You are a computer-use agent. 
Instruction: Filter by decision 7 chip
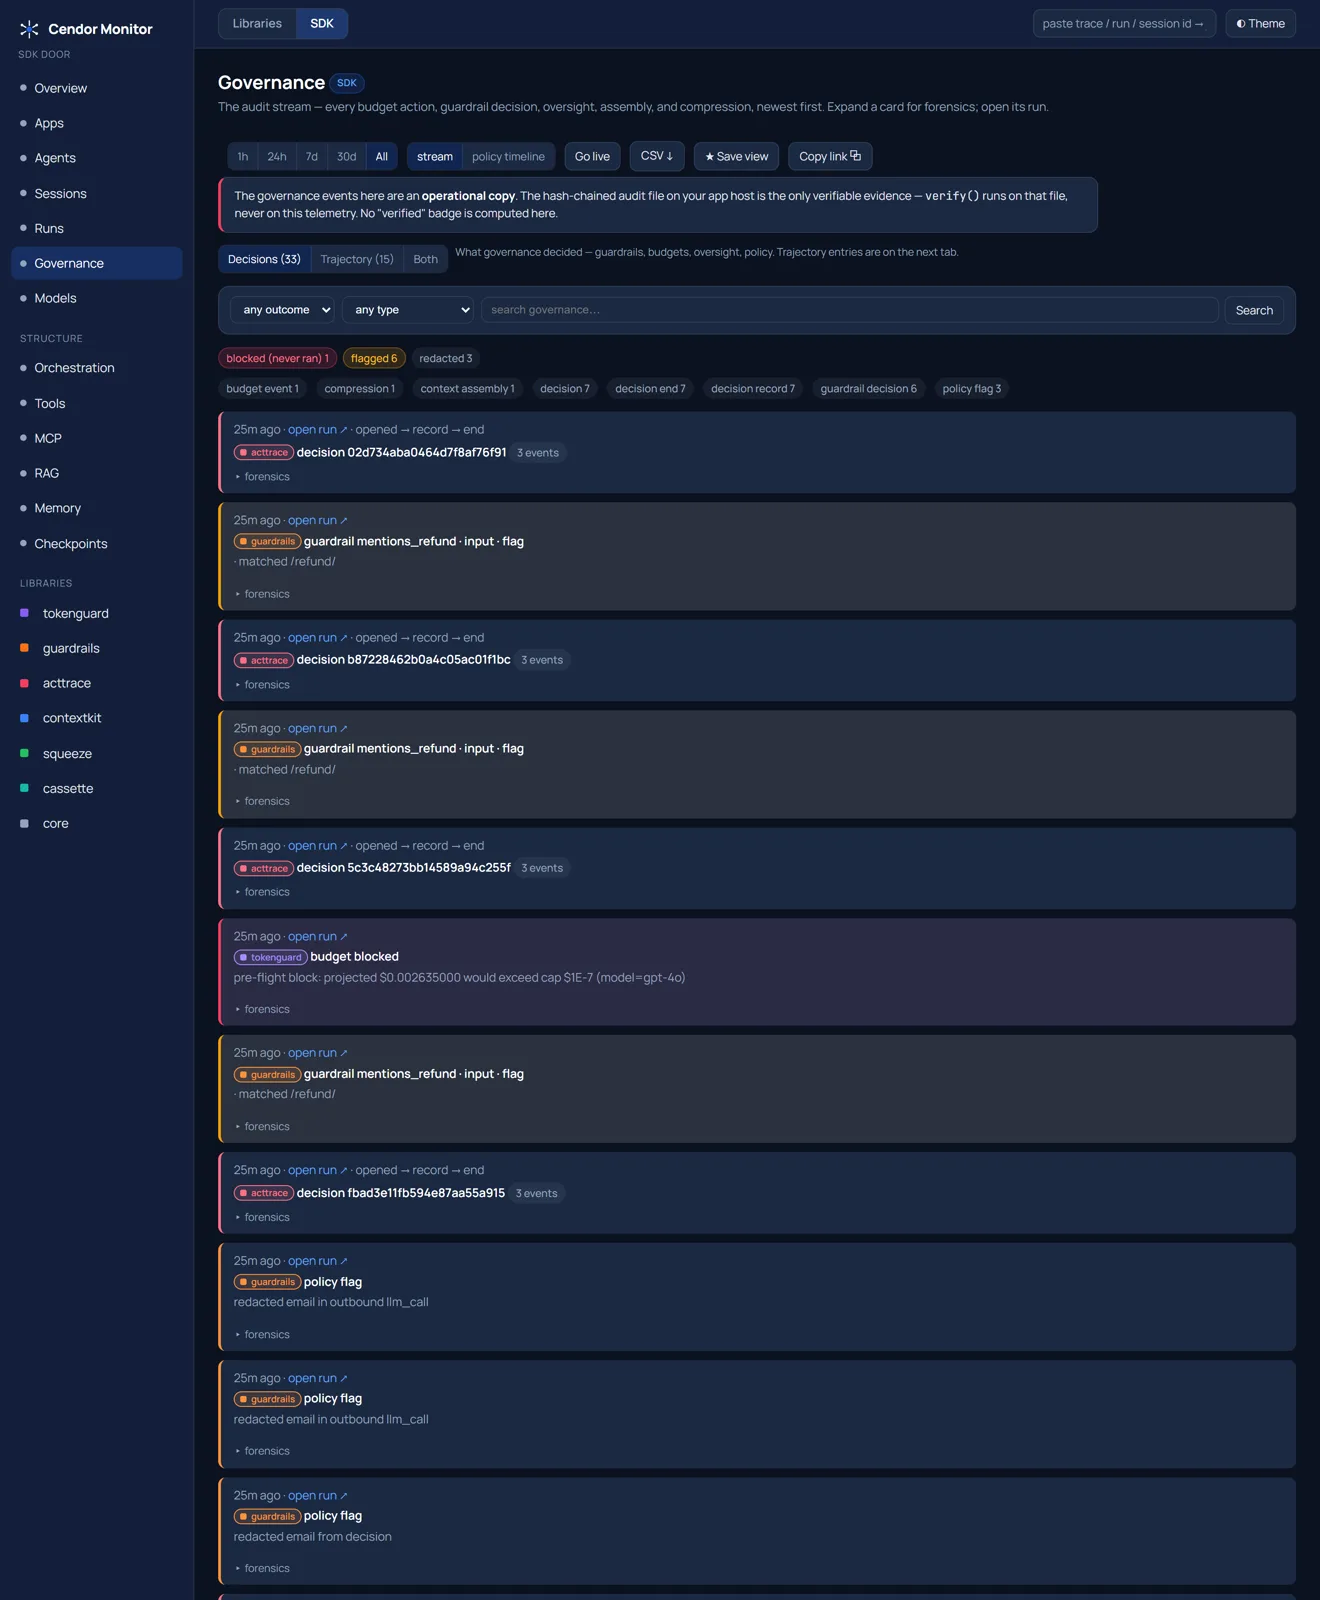[x=565, y=389]
